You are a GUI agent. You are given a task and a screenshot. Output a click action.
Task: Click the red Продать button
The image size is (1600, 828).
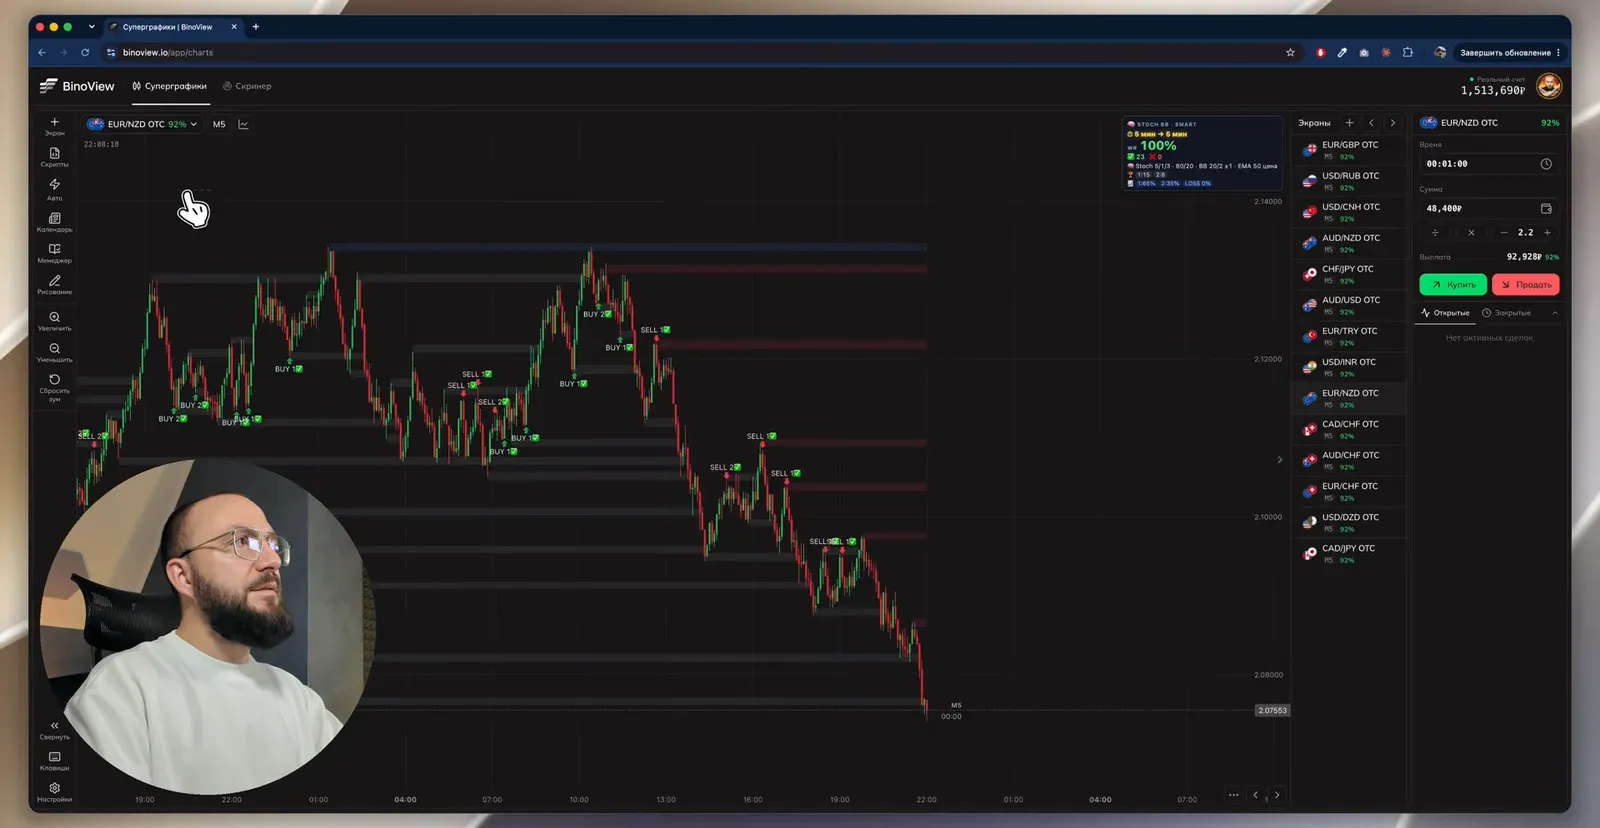tap(1525, 285)
